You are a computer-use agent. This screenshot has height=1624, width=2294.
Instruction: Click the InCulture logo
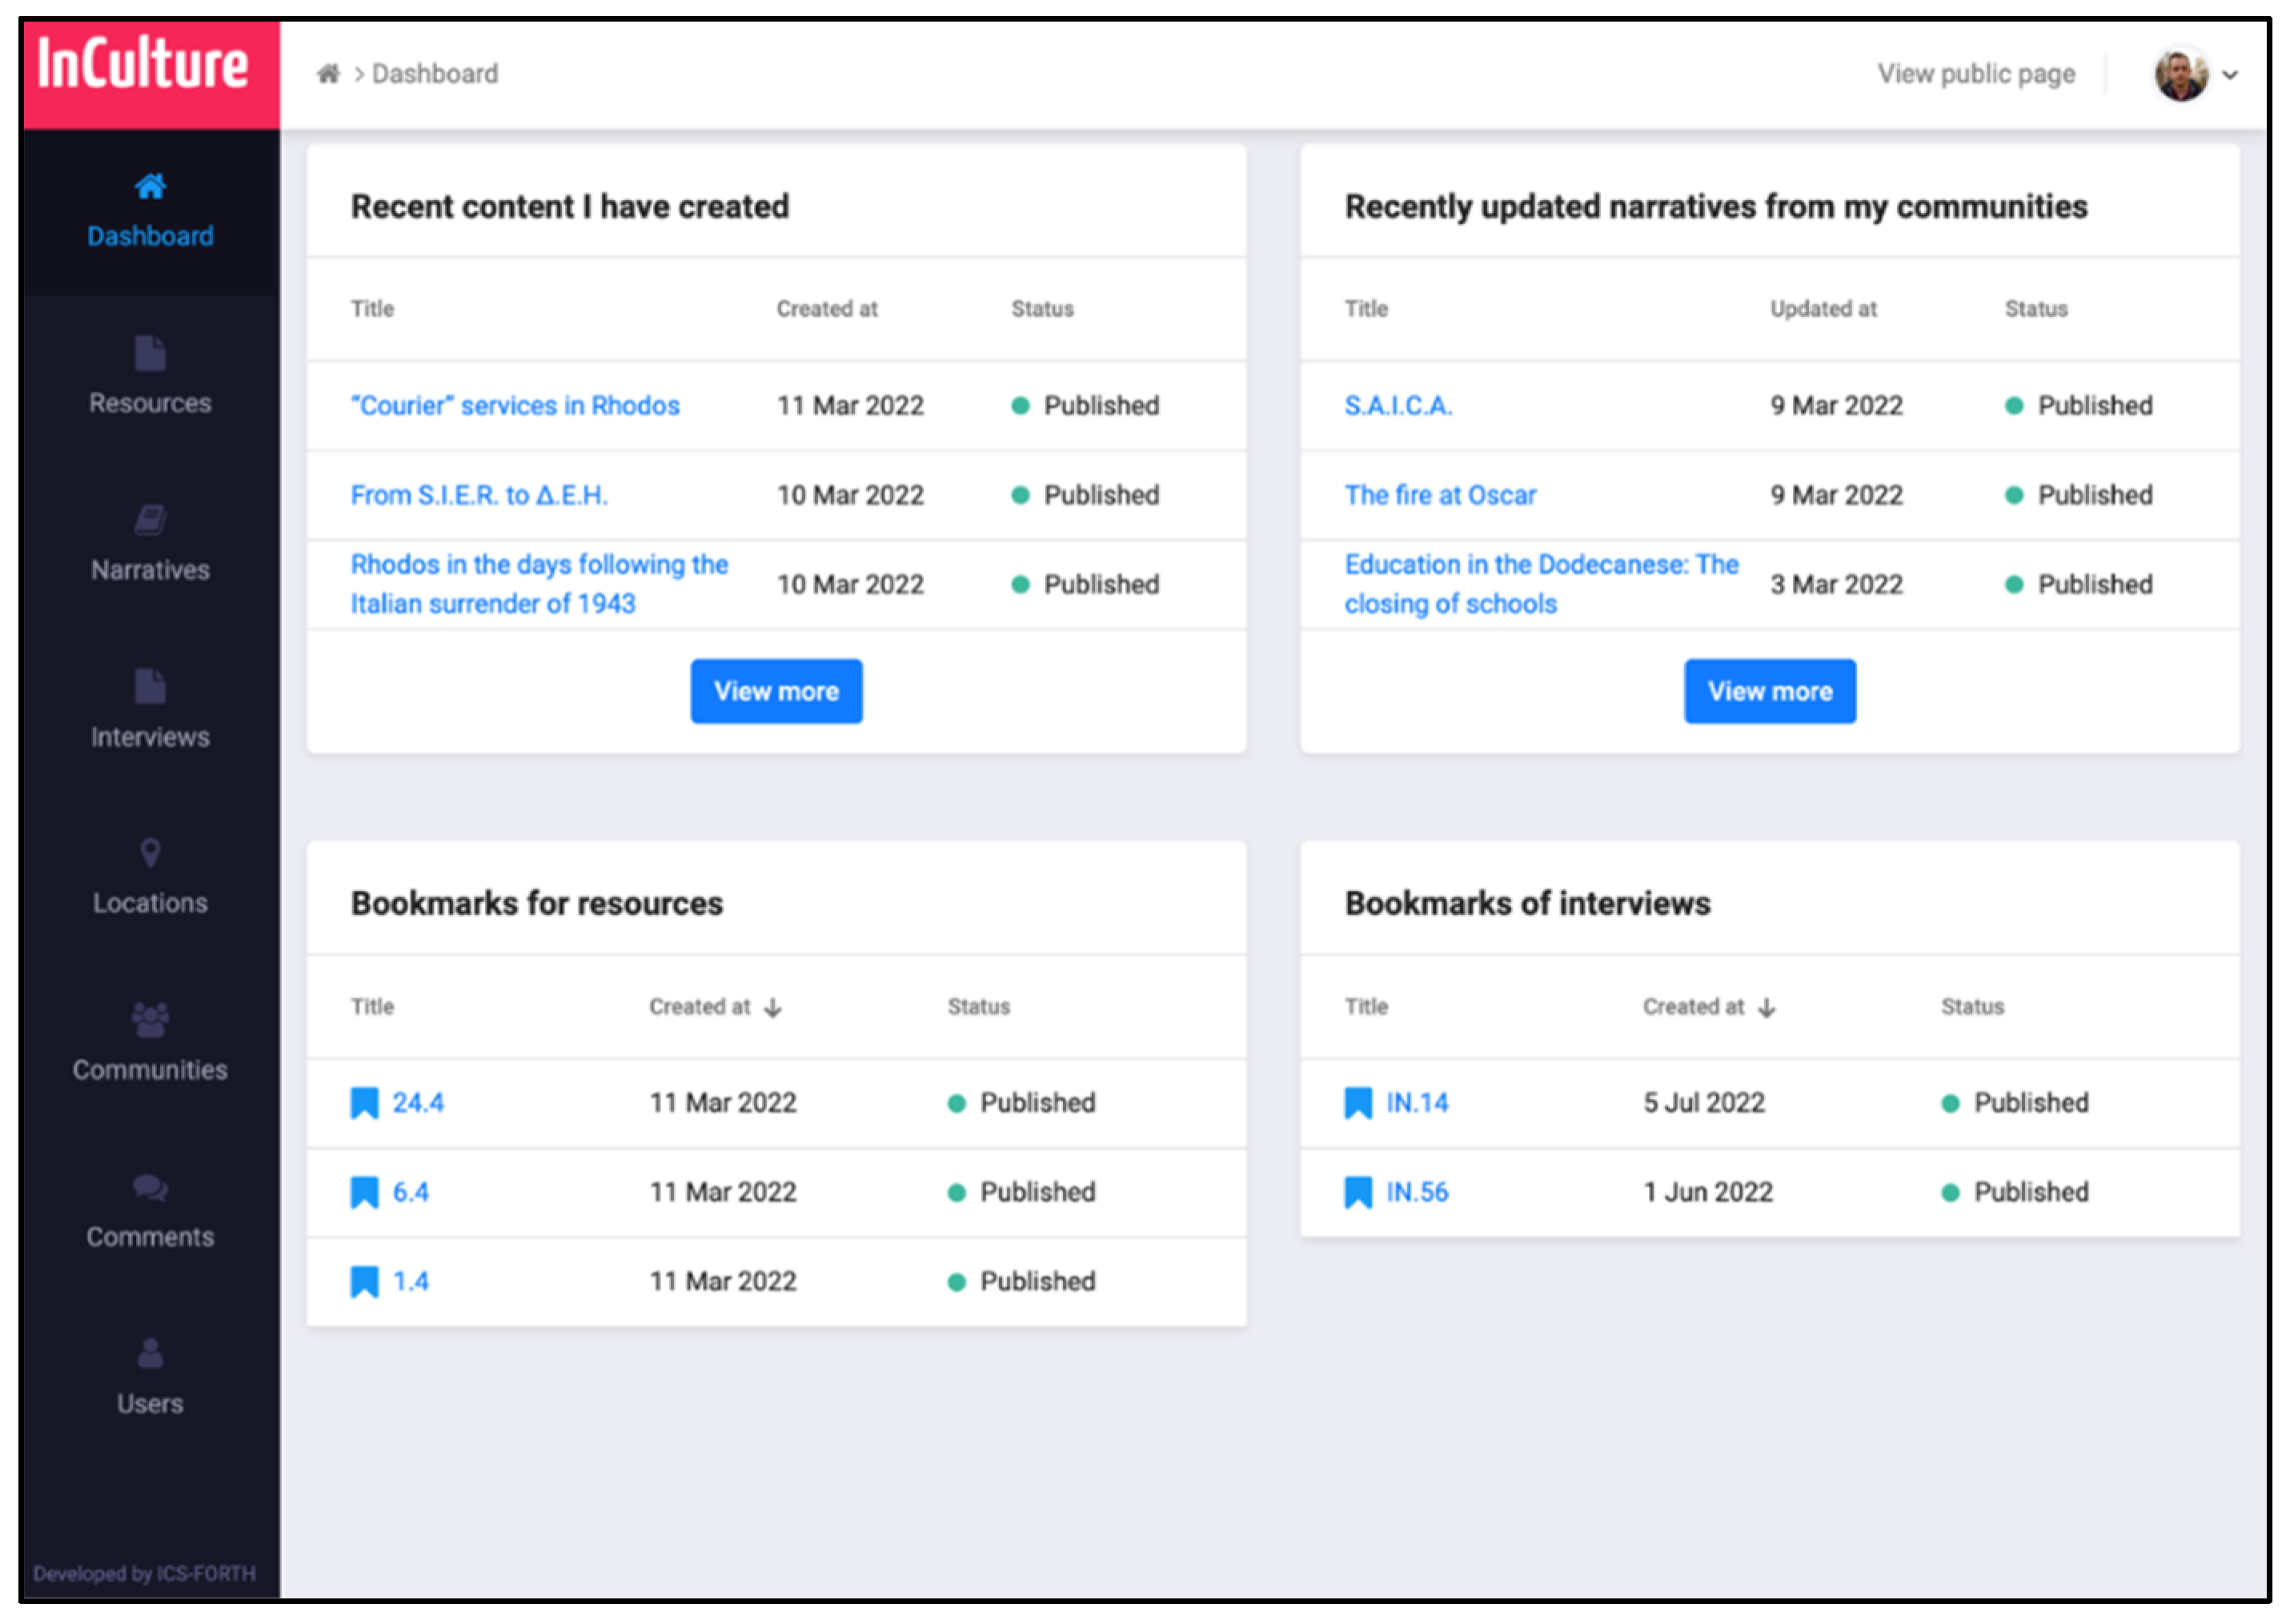(143, 66)
